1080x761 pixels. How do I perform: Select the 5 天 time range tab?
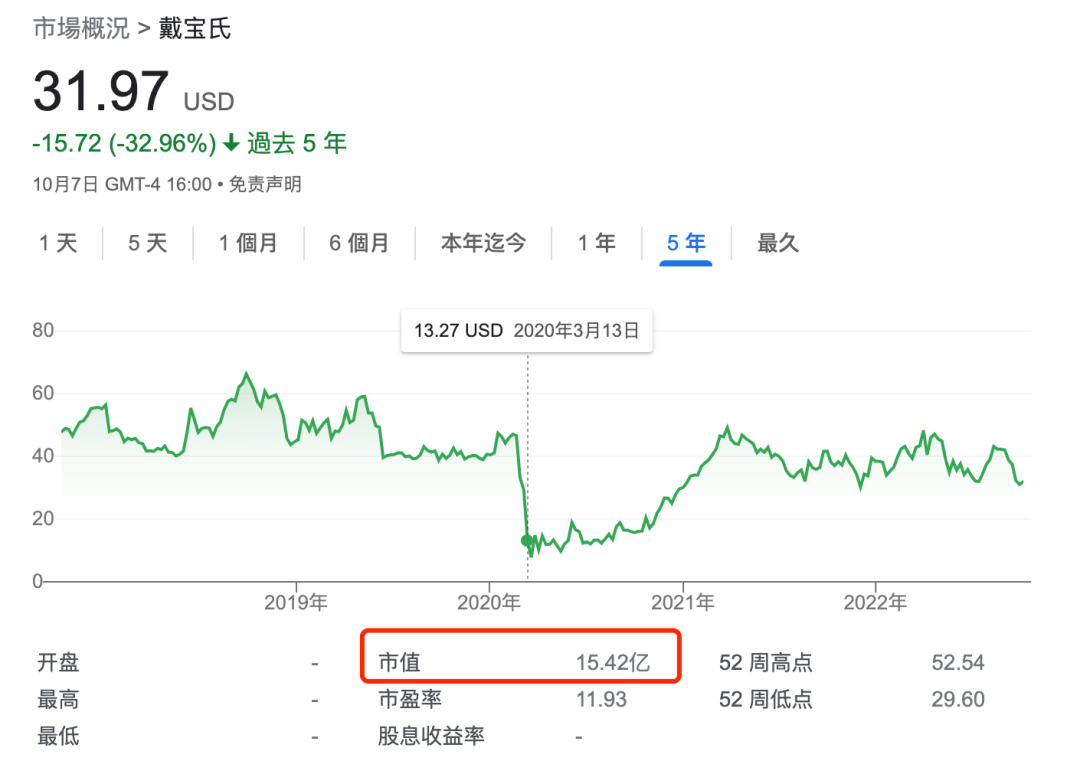148,243
